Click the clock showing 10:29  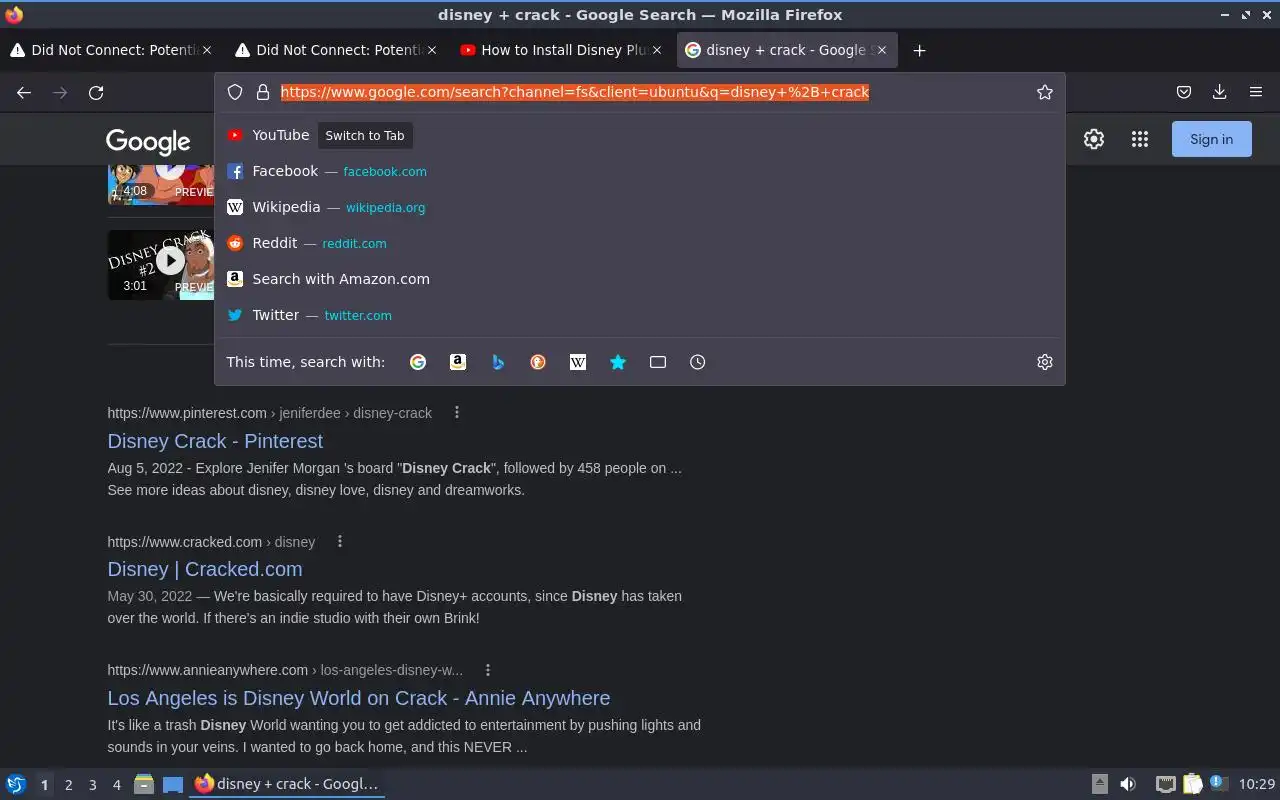[1257, 784]
